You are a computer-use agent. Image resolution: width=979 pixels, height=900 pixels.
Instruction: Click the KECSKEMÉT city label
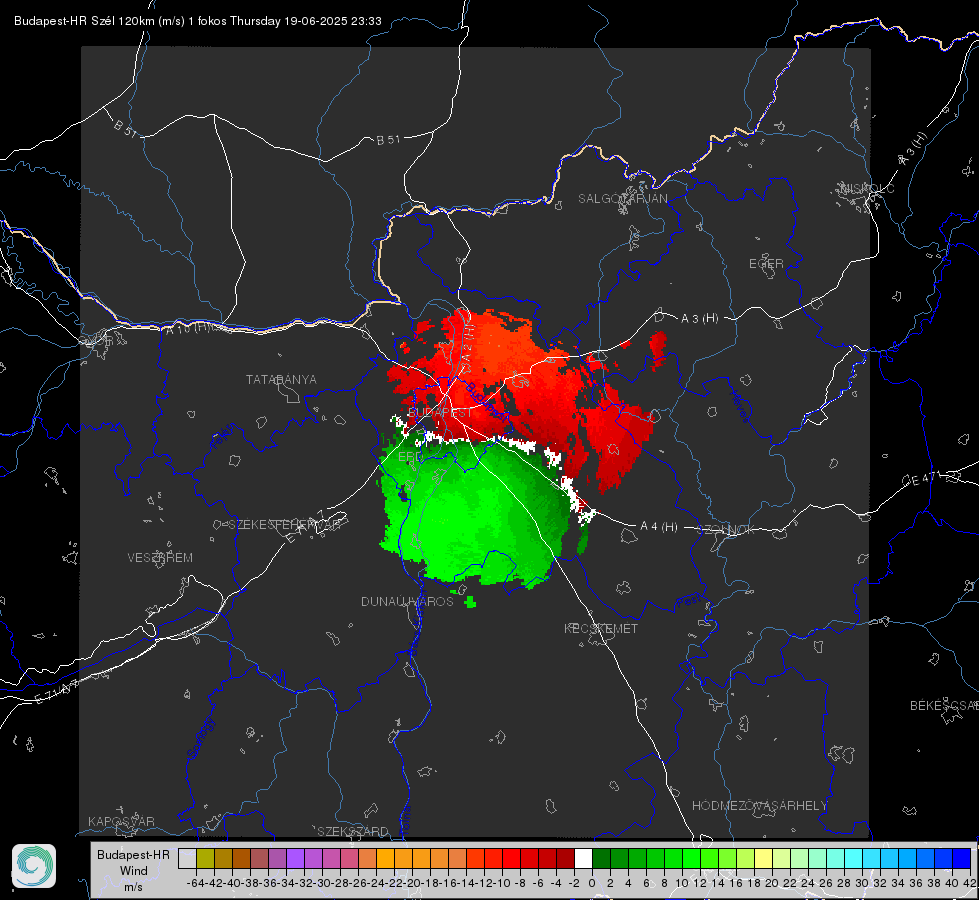[601, 629]
